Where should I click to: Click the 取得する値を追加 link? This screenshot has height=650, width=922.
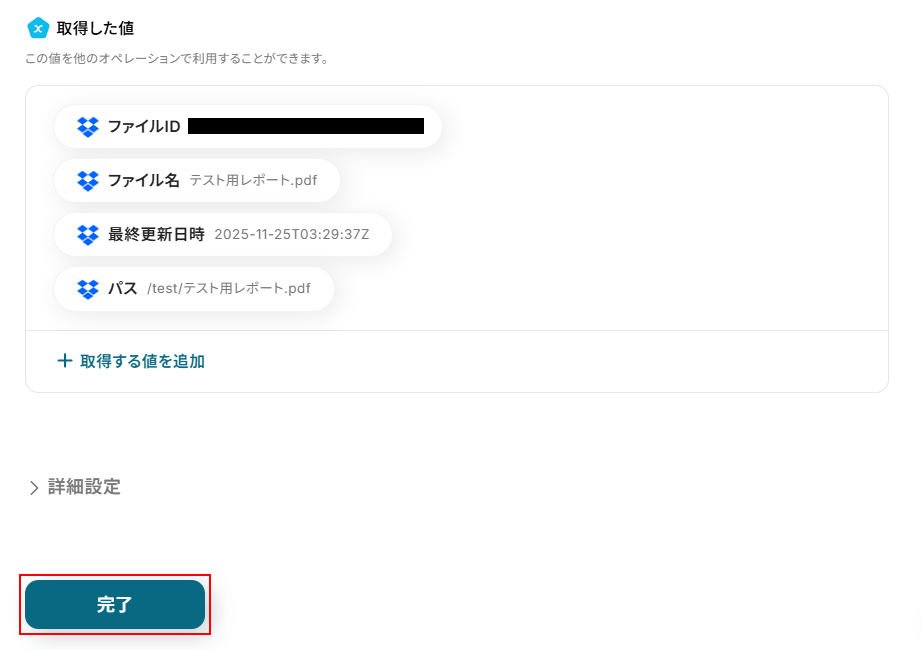pyautogui.click(x=142, y=361)
